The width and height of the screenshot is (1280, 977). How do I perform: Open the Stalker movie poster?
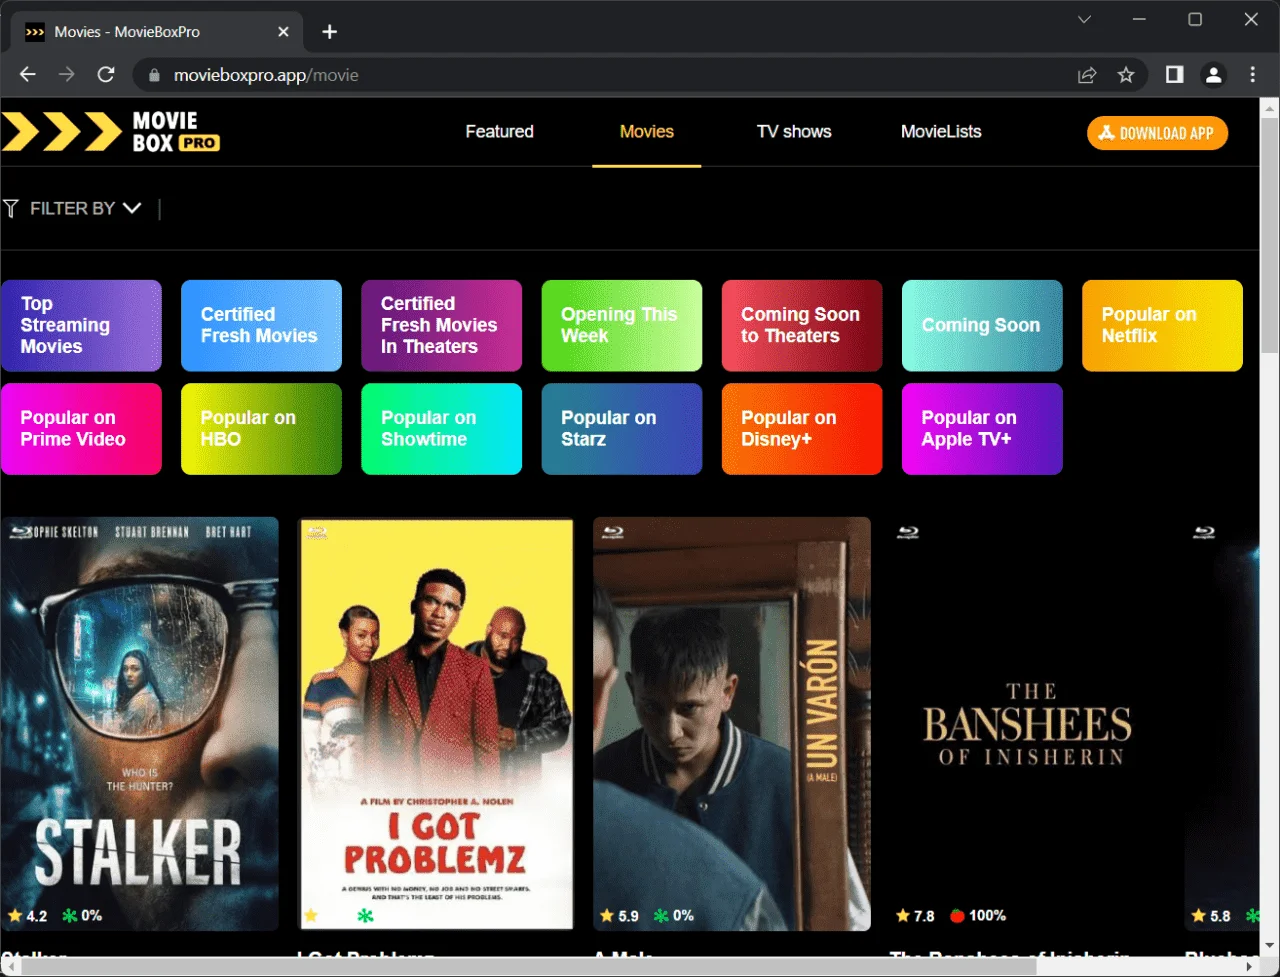pos(139,724)
